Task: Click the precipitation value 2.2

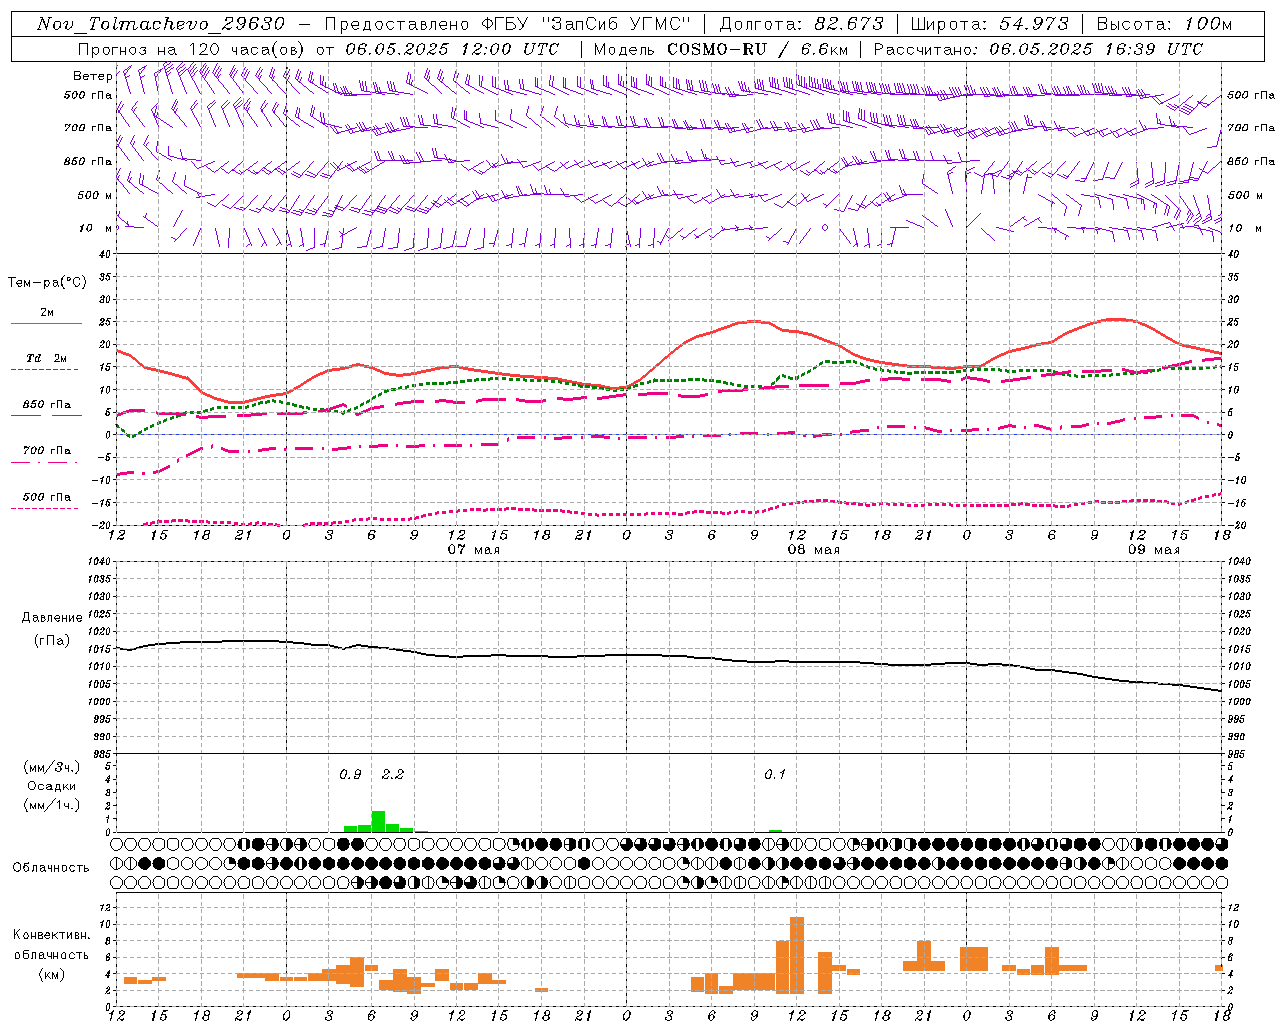Action: coord(393,774)
